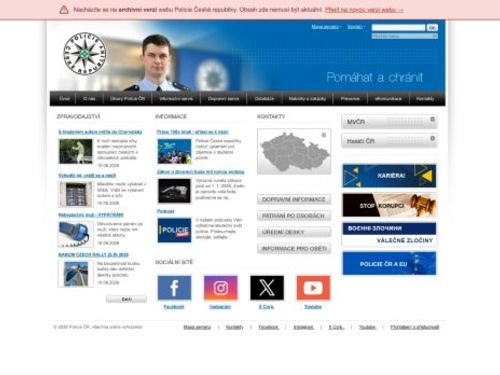Open the Kontakty link in header
This screenshot has height=375, width=500.
tap(355, 27)
